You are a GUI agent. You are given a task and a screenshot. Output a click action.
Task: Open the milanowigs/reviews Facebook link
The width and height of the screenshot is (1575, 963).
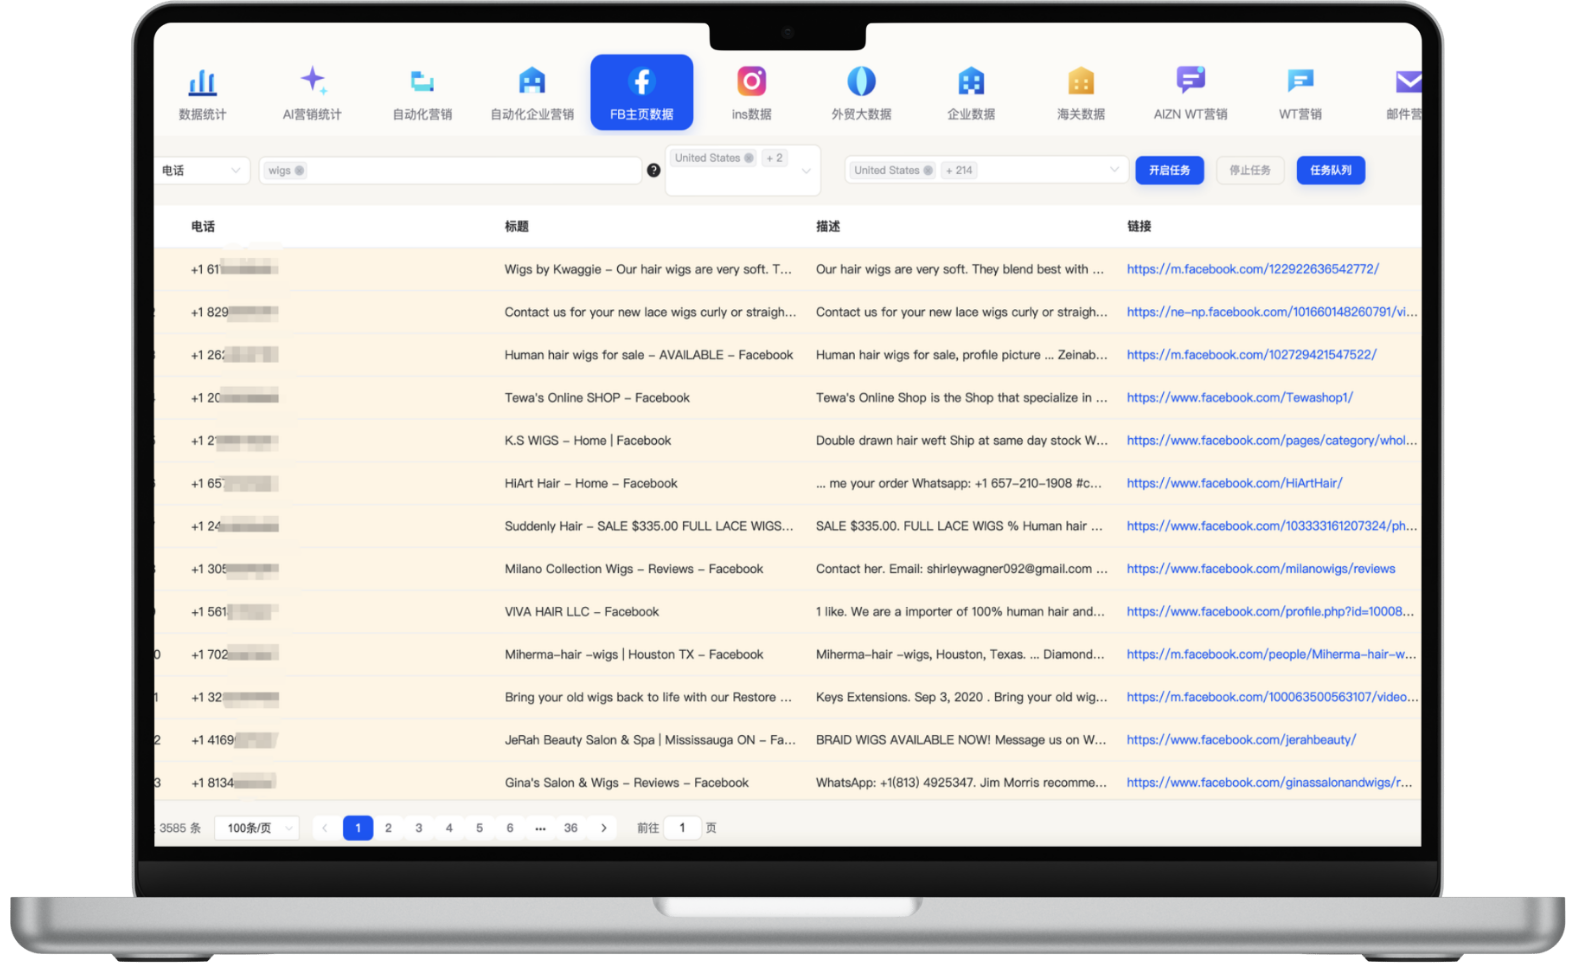pyautogui.click(x=1261, y=569)
